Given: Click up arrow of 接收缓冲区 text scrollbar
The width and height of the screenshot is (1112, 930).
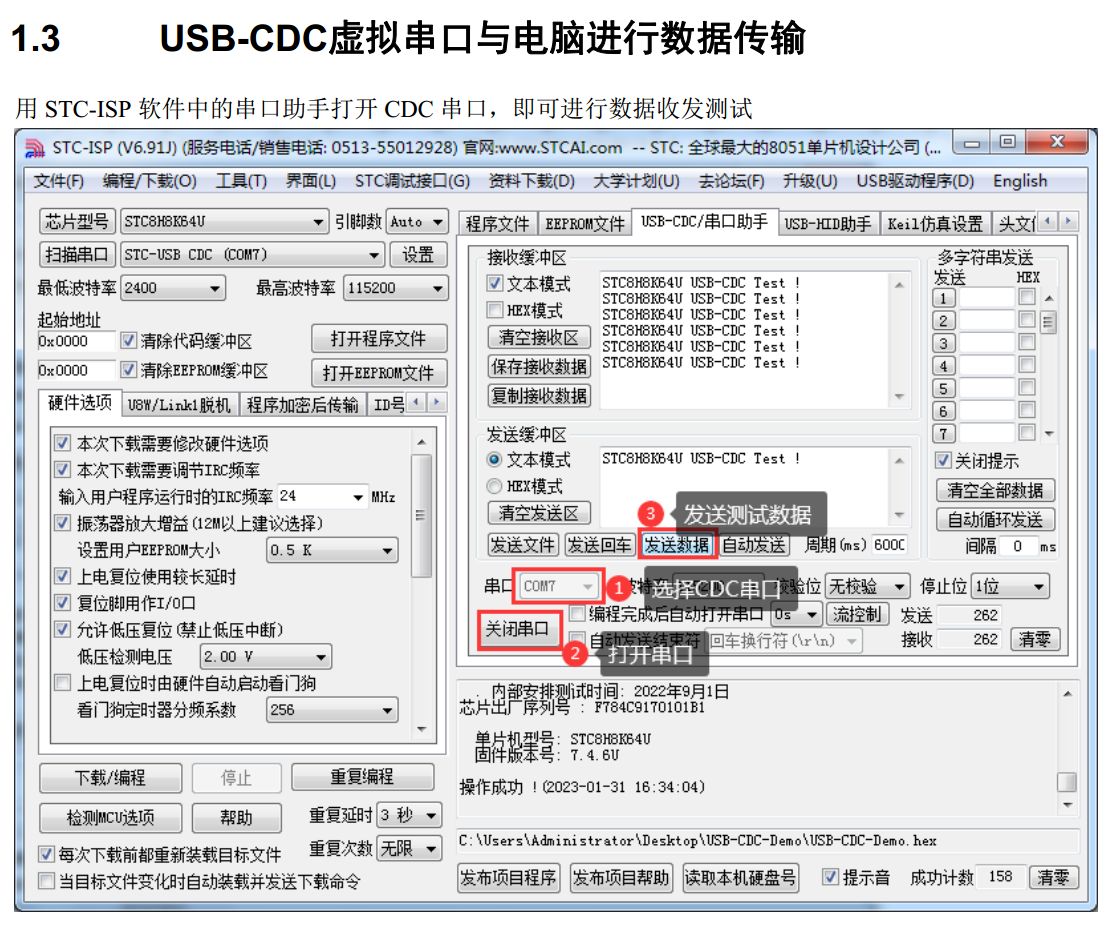Looking at the screenshot, I should 899,285.
